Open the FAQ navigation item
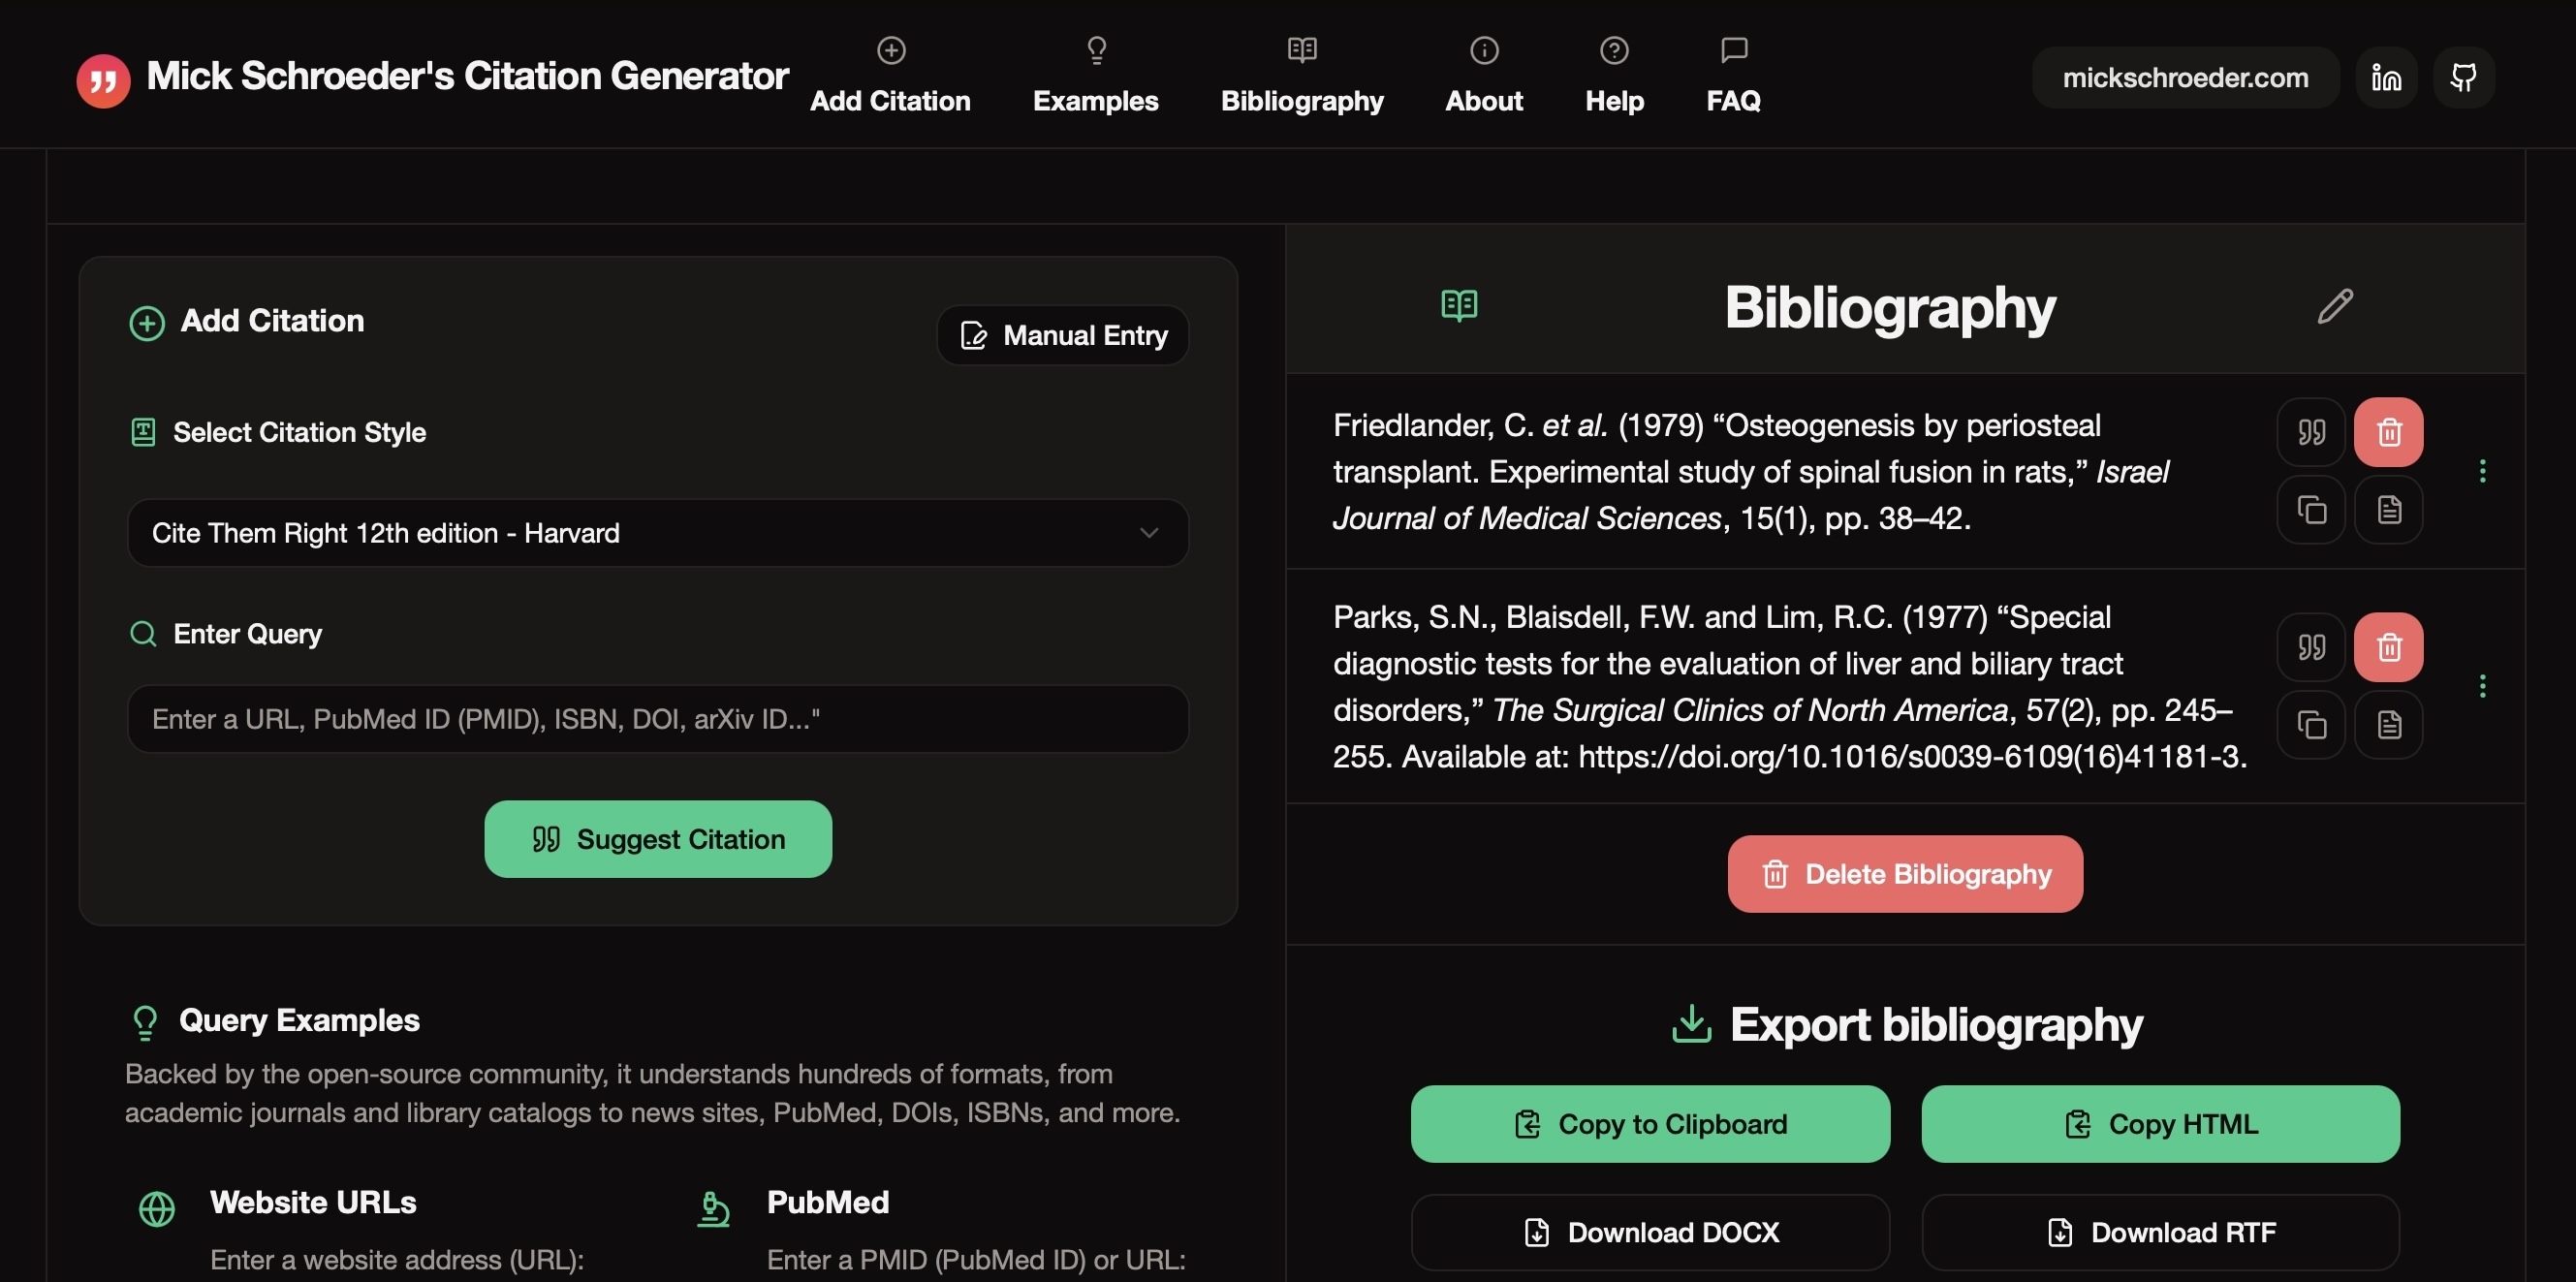Screen dimensions: 2576x1282 [x=1733, y=76]
